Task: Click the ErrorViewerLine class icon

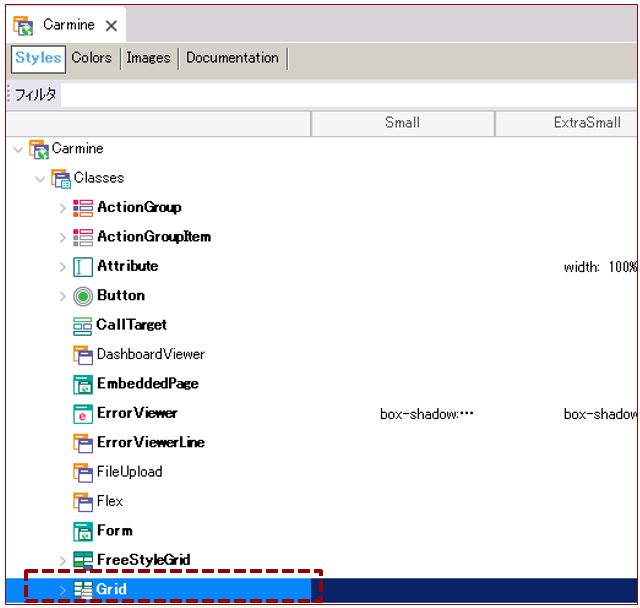Action: click(x=83, y=443)
